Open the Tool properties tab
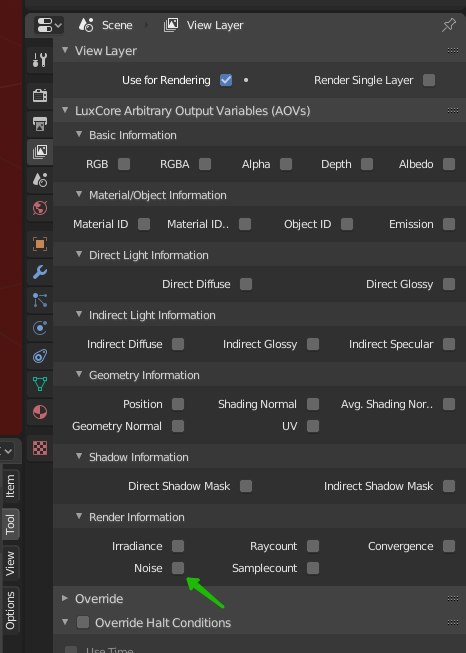Viewport: 466px width, 653px height. 40,60
